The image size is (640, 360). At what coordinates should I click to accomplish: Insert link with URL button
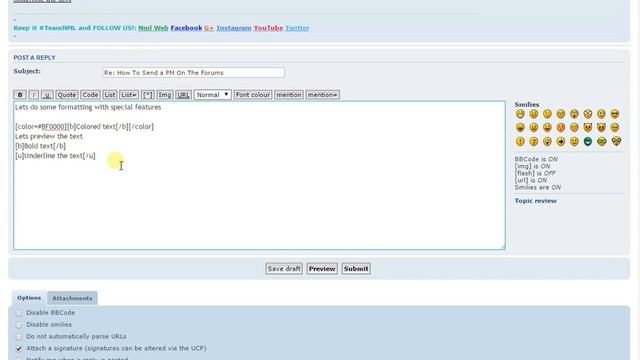(x=184, y=95)
